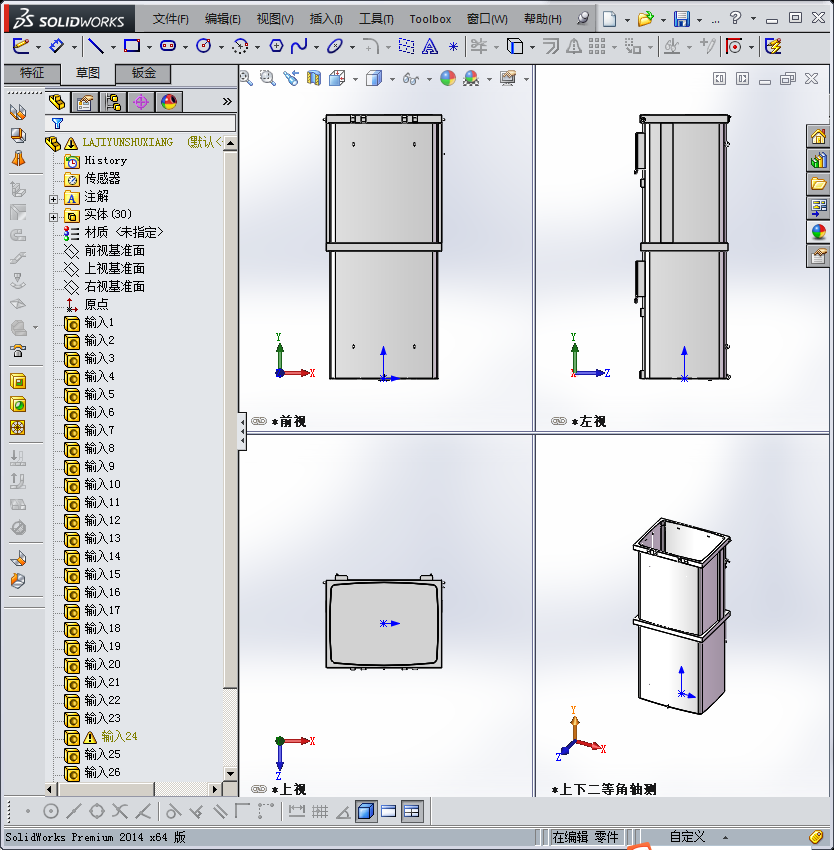Select the Rectangle sketch tool

point(132,46)
